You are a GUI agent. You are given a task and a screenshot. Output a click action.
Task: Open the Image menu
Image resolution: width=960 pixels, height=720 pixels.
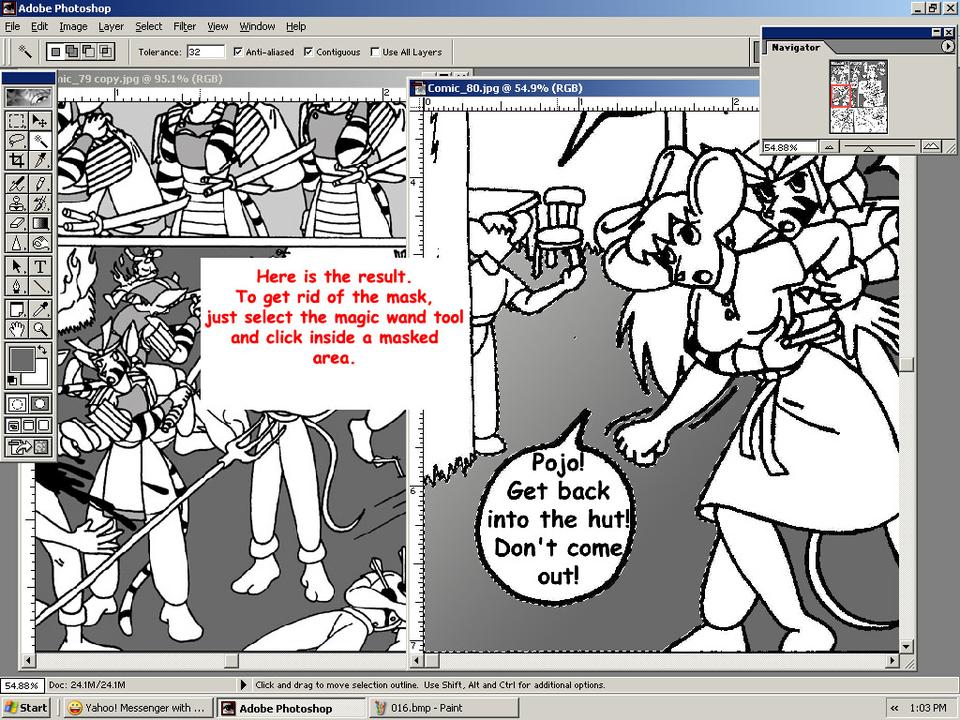73,26
